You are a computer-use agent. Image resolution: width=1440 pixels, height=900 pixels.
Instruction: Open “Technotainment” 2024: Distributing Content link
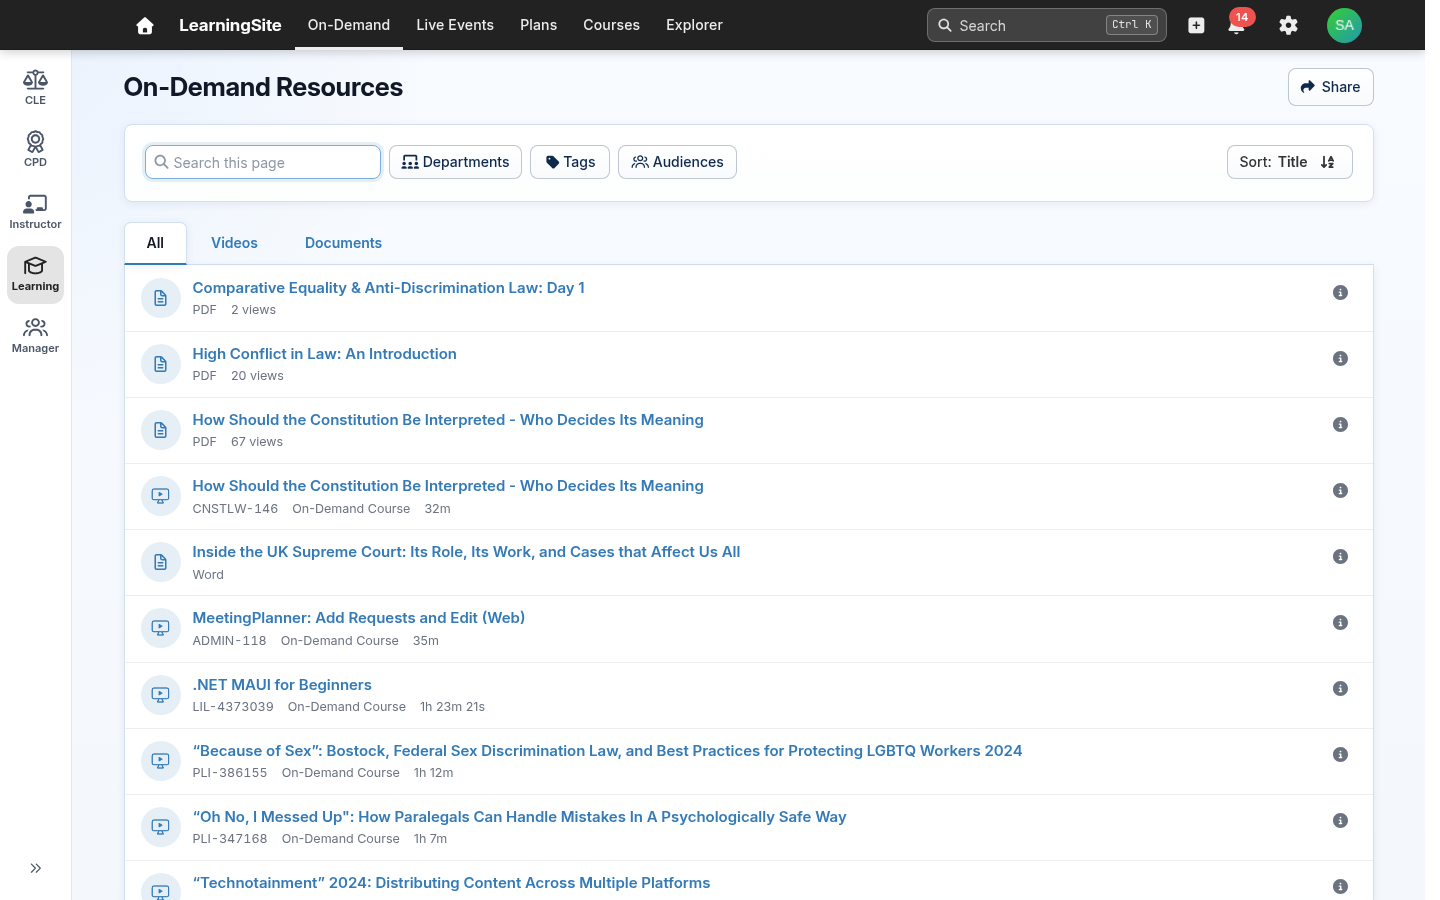pos(451,883)
